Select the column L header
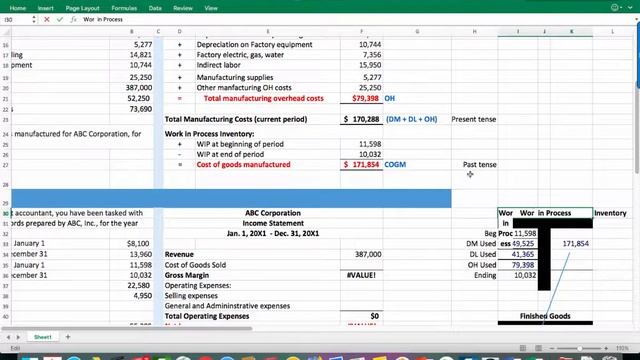The width and height of the screenshot is (640, 360). [612, 31]
